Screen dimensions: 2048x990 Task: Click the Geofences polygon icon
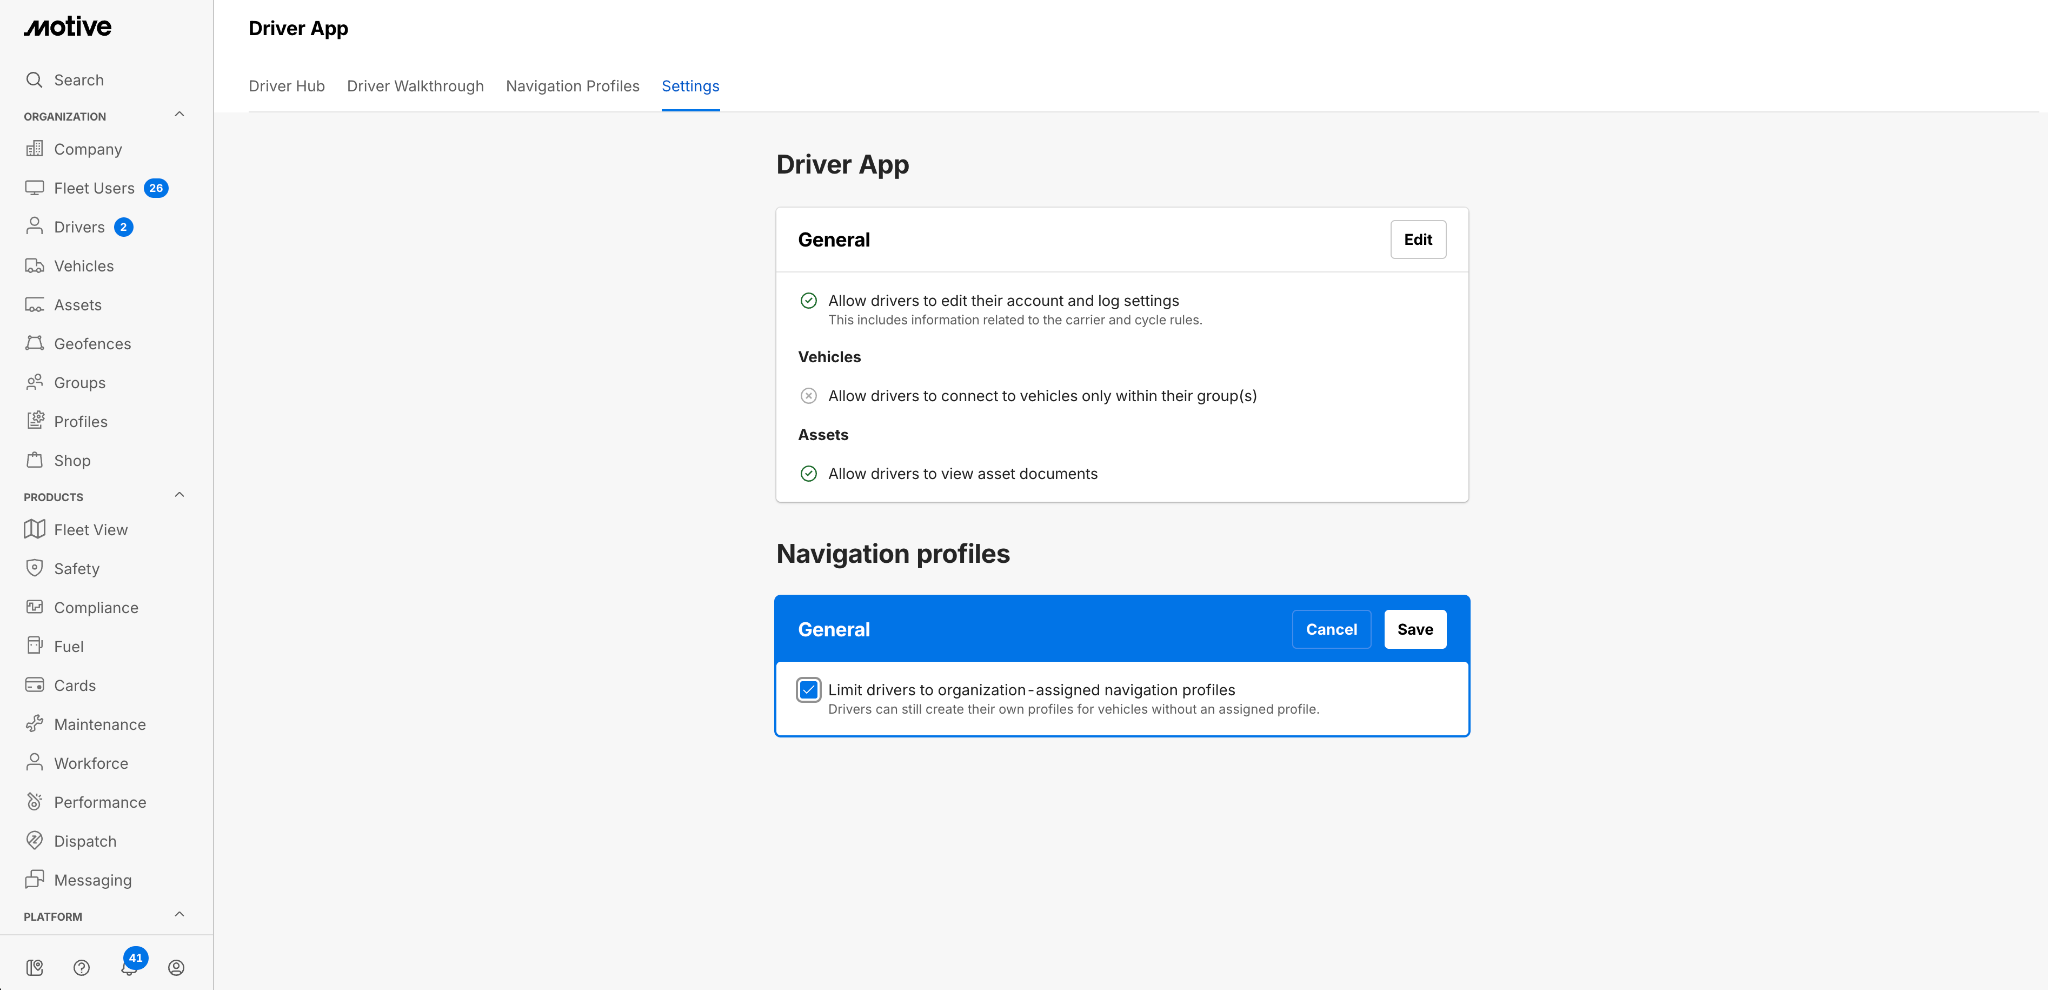[x=34, y=344]
